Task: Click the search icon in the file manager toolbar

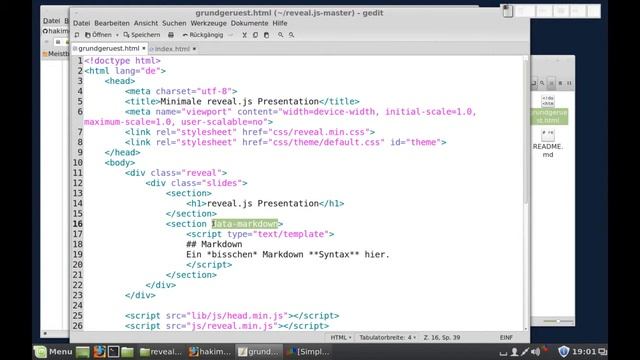Action: click(x=542, y=83)
